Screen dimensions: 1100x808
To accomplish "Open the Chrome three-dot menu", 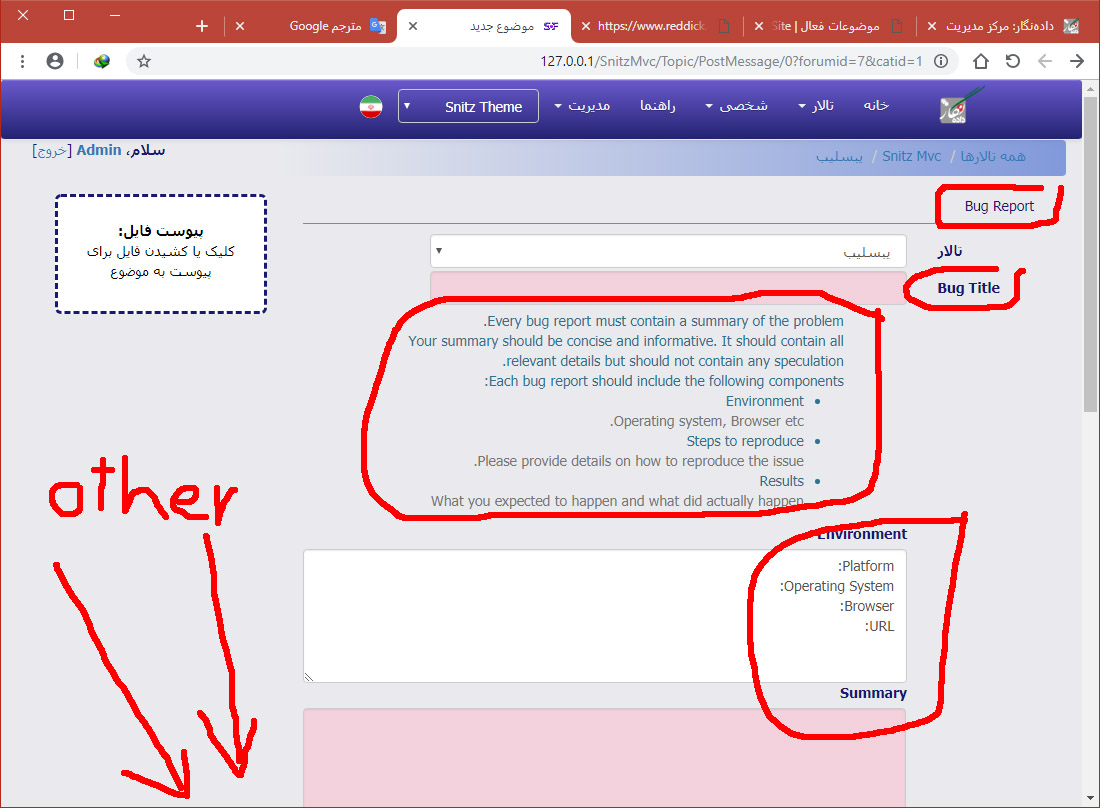I will click(22, 61).
